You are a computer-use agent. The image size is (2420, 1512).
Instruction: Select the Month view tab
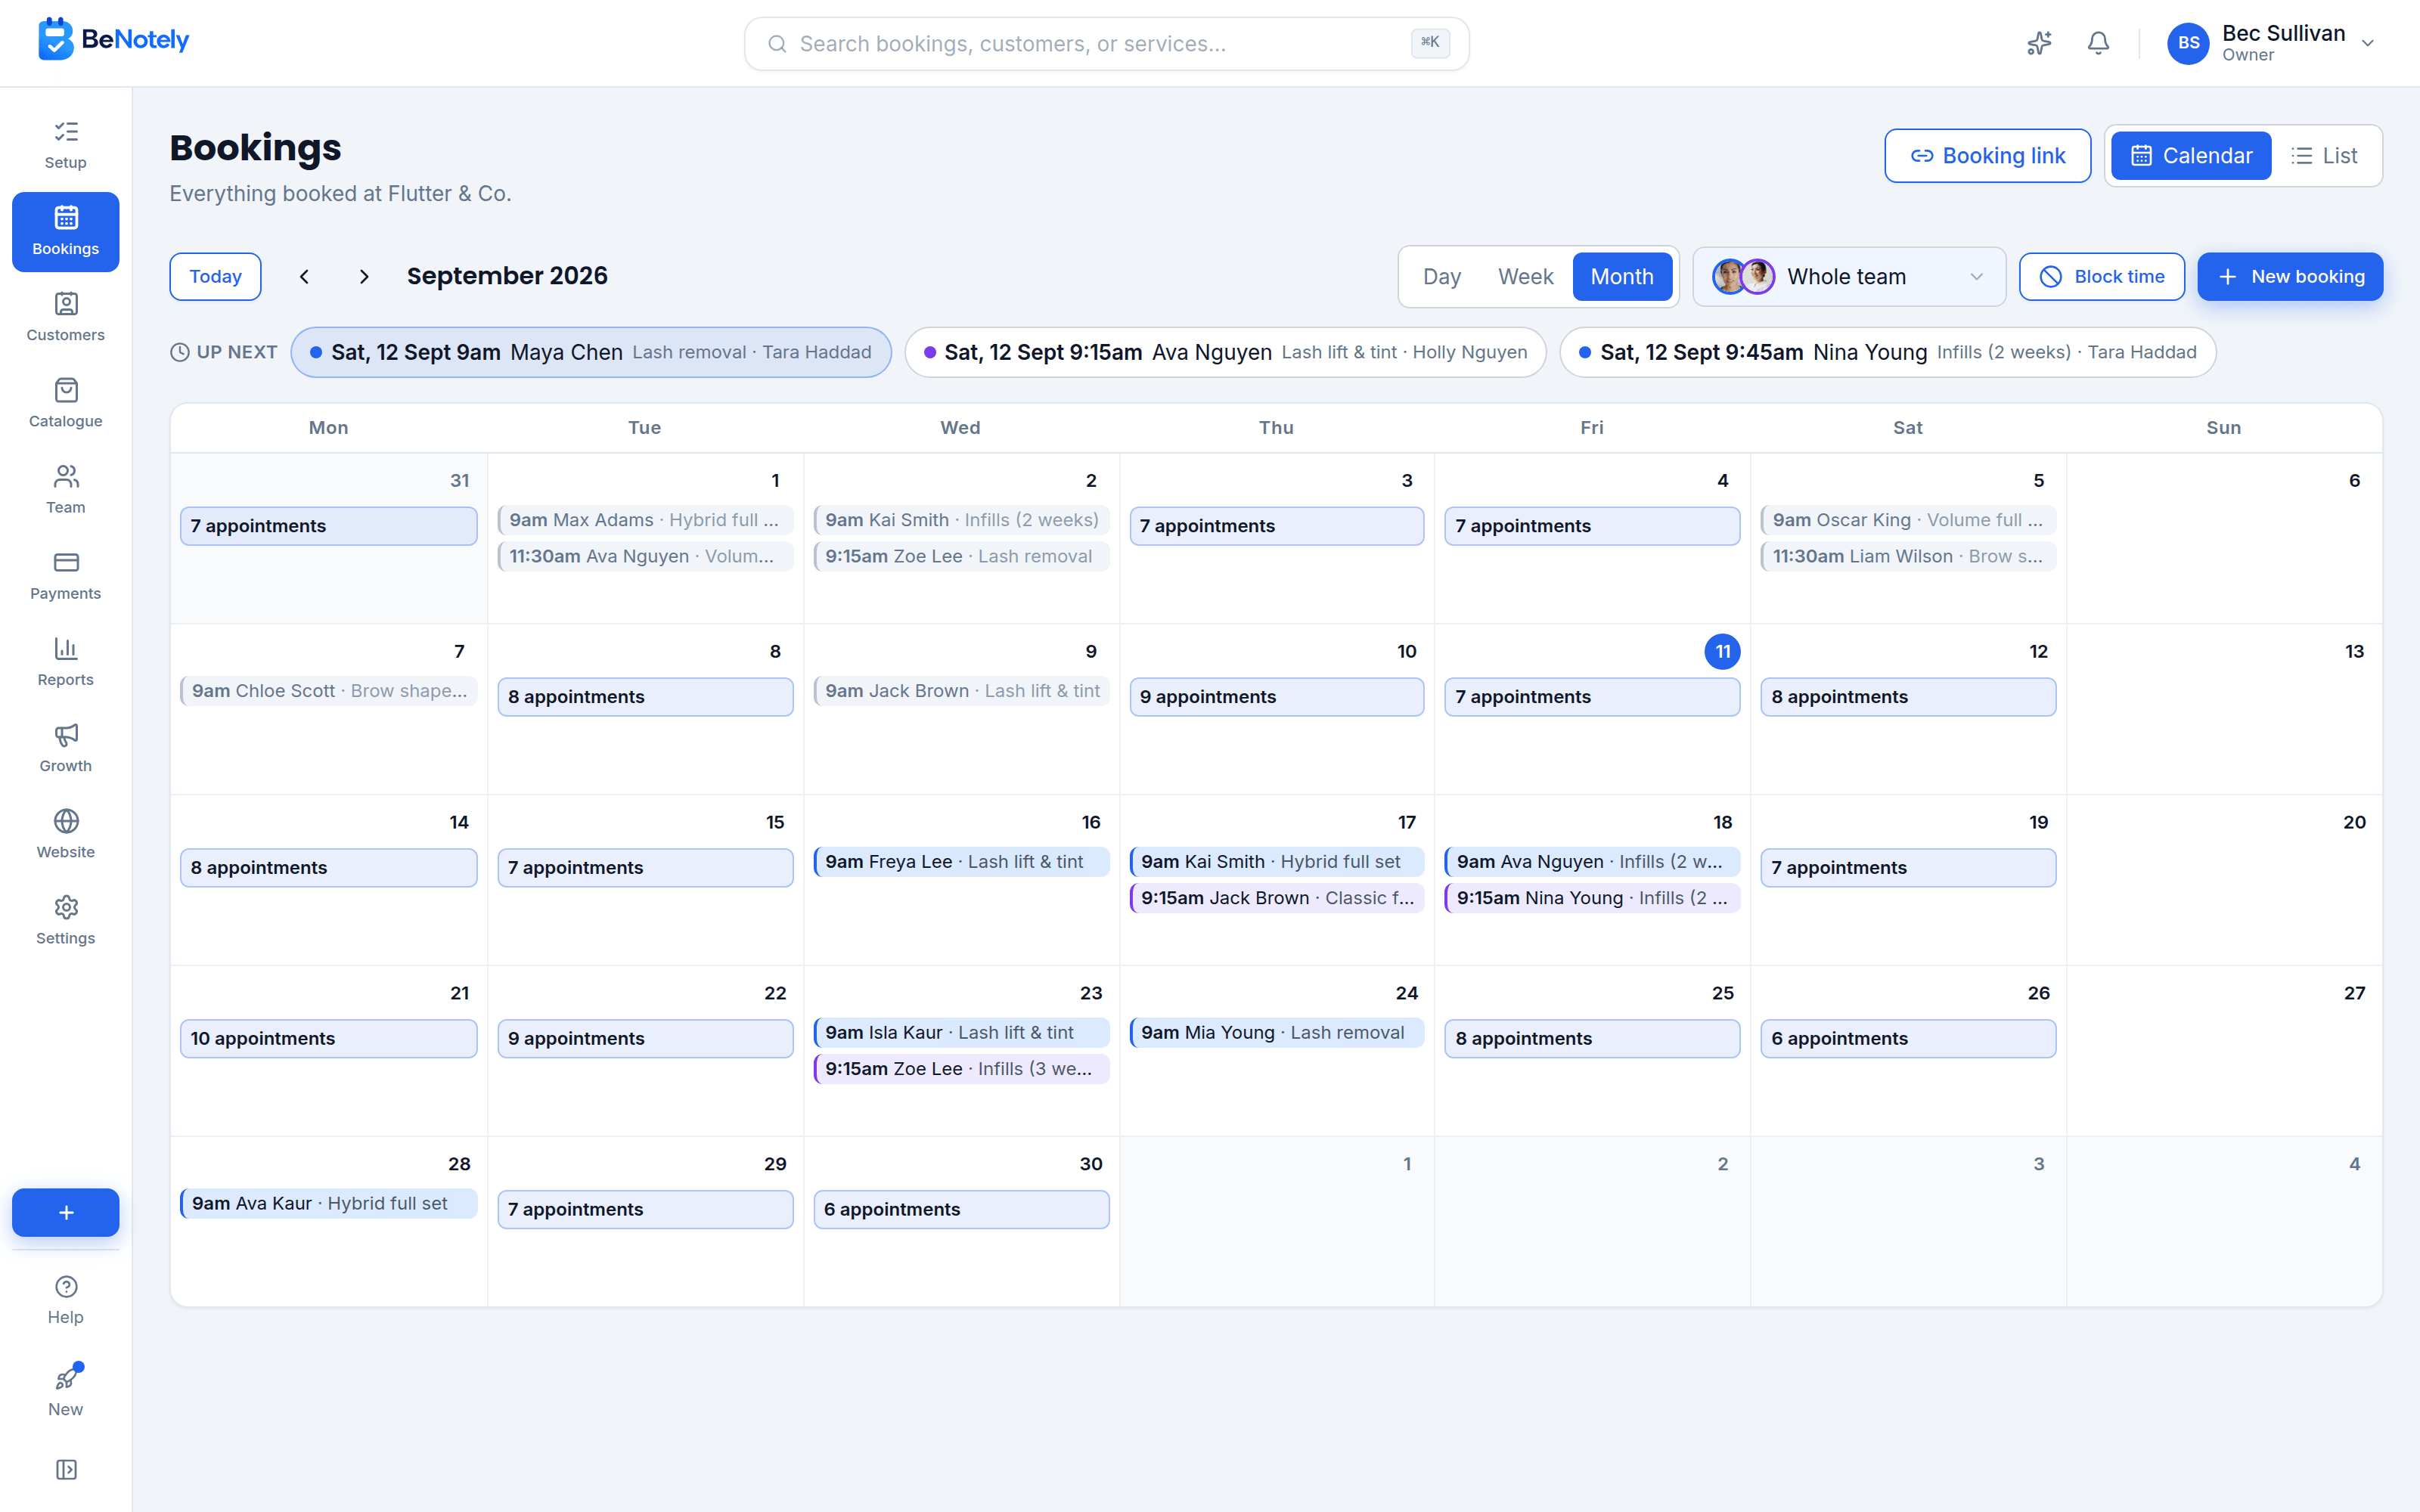click(x=1622, y=277)
